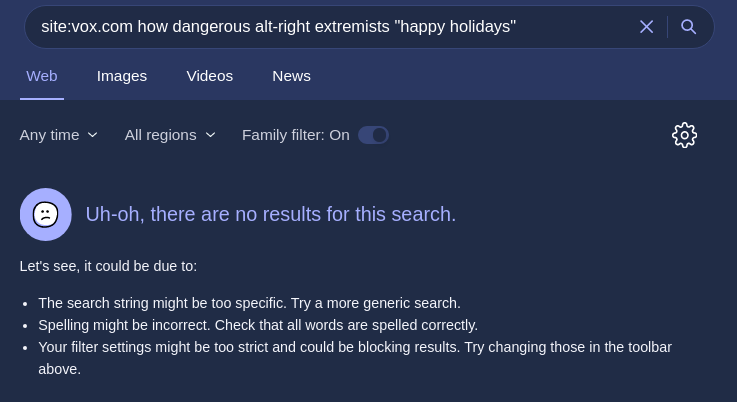The height and width of the screenshot is (402, 737).
Task: Open the Videos results tab
Action: coord(209,76)
